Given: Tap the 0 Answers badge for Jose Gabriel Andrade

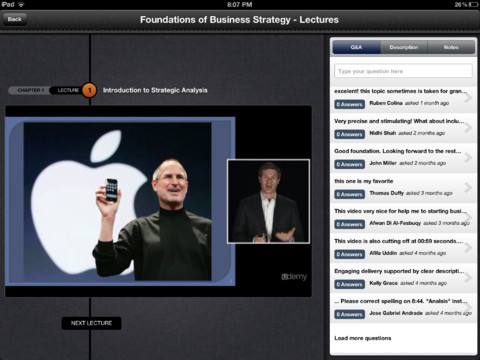Looking at the screenshot, I should coord(349,314).
